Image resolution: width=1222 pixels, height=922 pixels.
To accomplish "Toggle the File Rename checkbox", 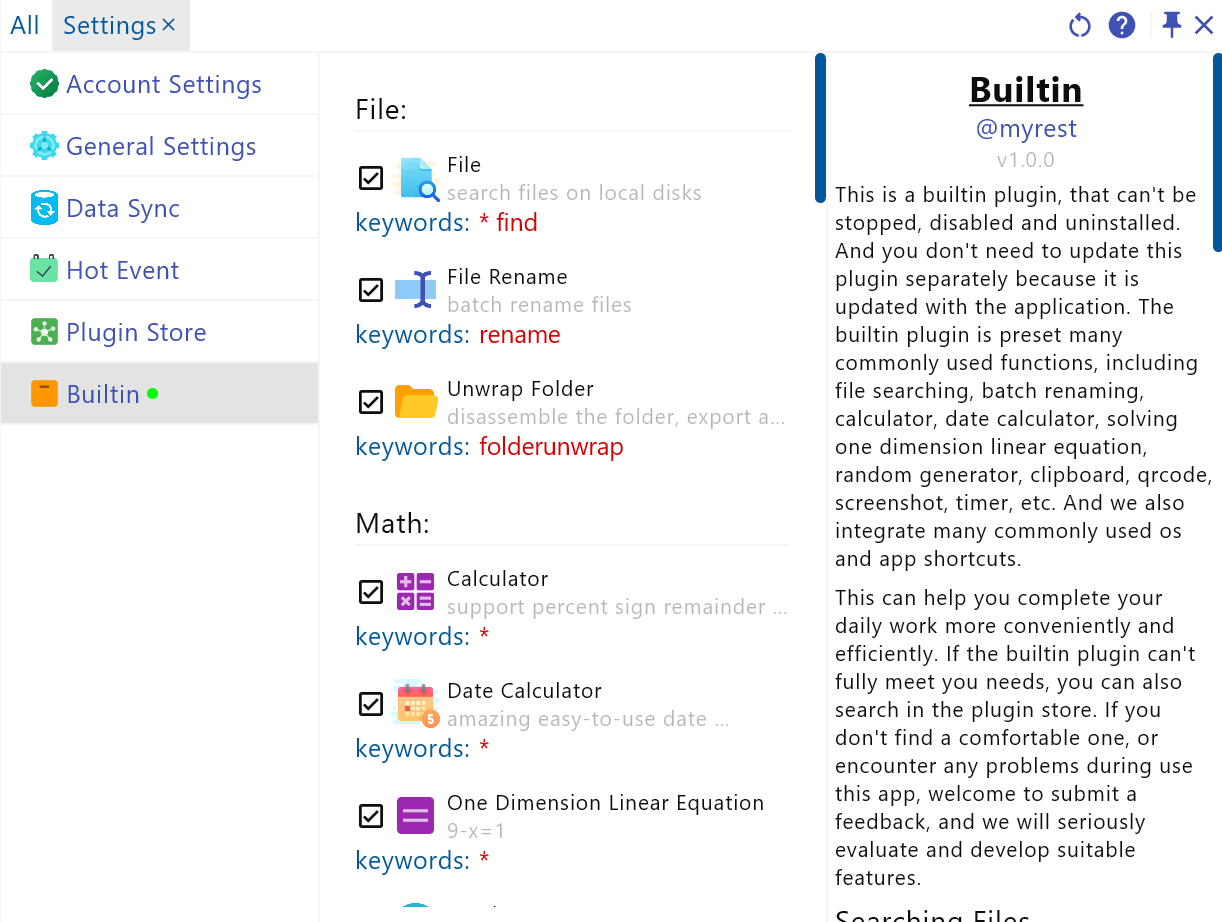I will coord(371,290).
